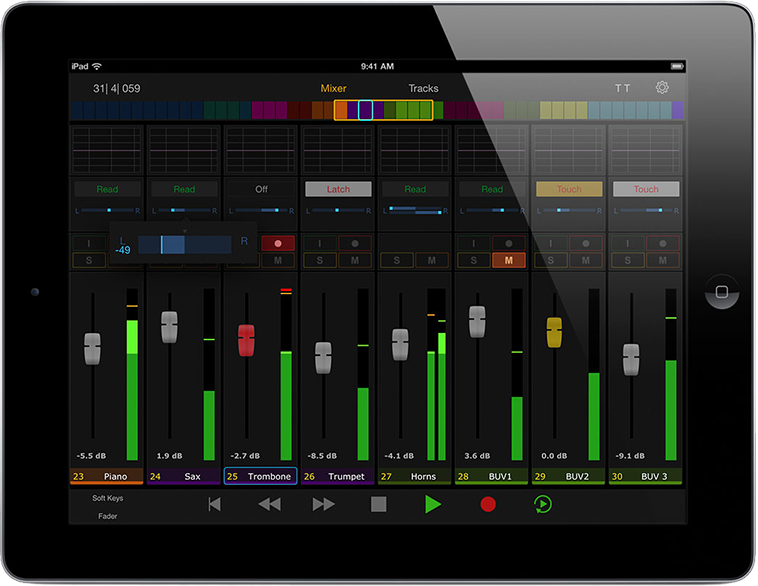Open Read automation mode on Piano channel
The image size is (758, 586).
(107, 189)
